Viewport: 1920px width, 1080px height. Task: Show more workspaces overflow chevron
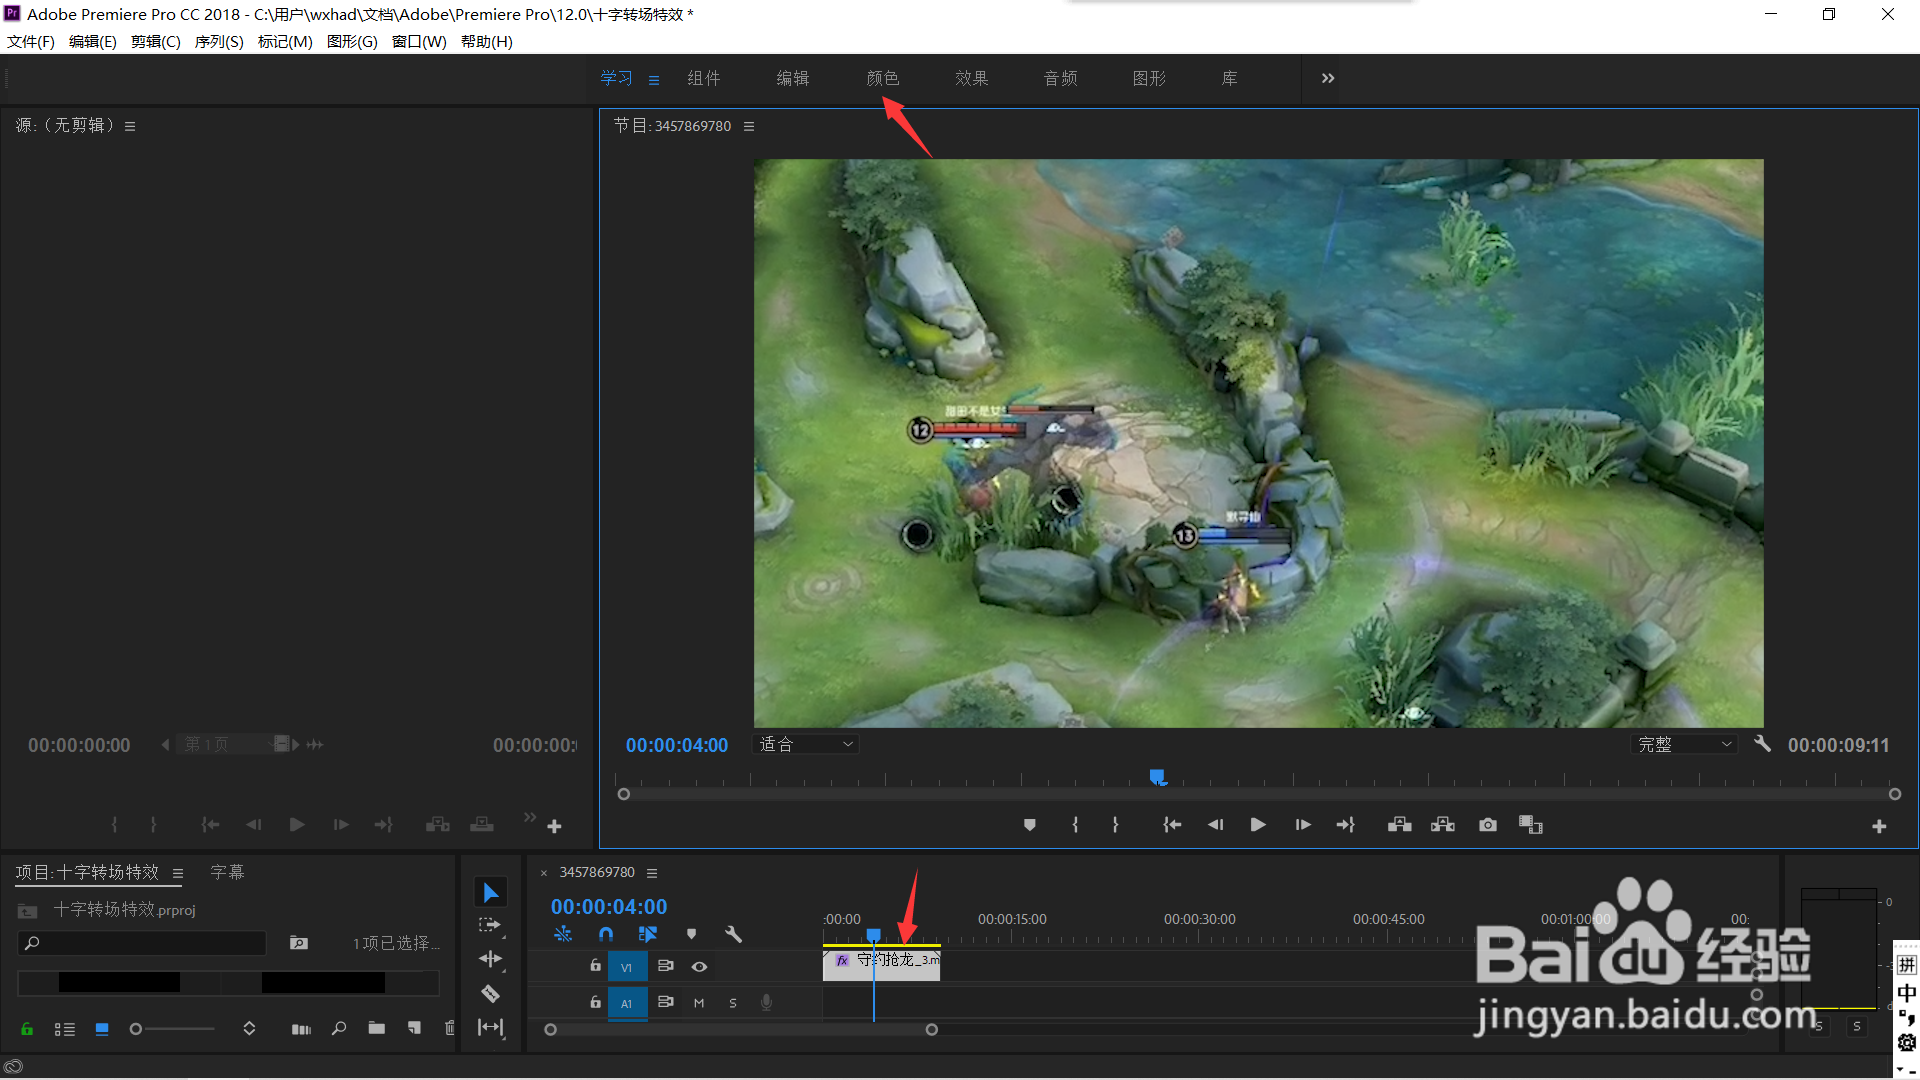pos(1328,78)
